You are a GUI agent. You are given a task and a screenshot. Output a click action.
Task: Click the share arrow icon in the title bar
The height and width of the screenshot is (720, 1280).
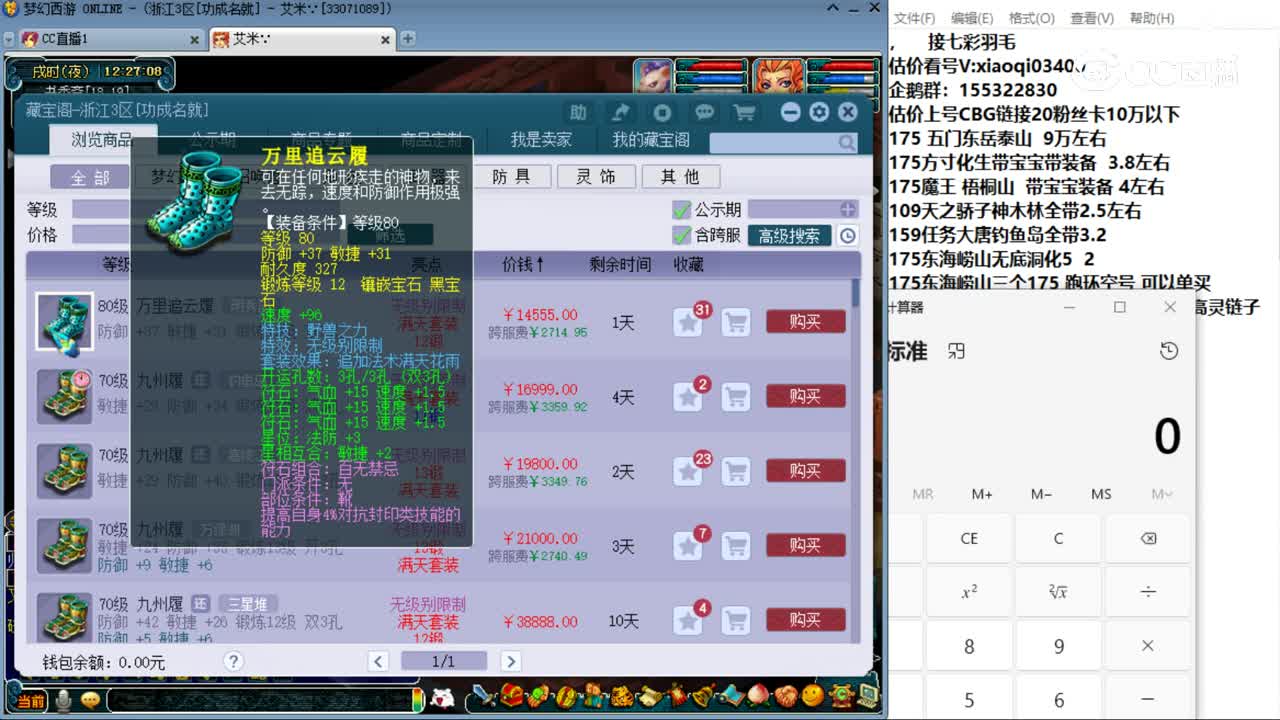click(x=620, y=112)
